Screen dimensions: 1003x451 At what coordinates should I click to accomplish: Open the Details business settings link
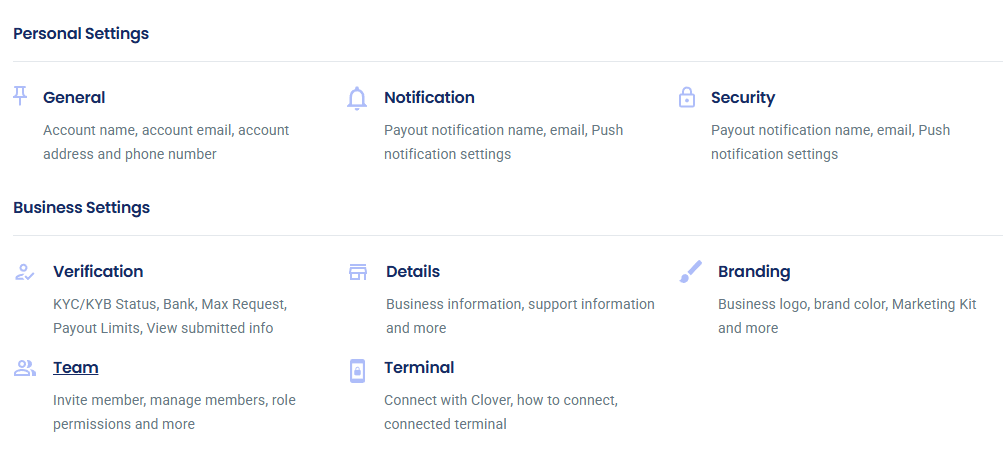[x=413, y=272]
